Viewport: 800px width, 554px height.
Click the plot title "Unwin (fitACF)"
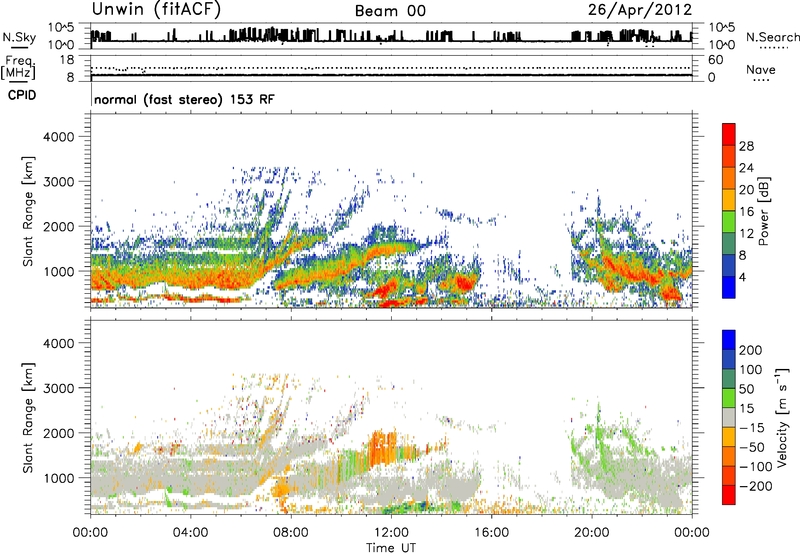pyautogui.click(x=156, y=9)
